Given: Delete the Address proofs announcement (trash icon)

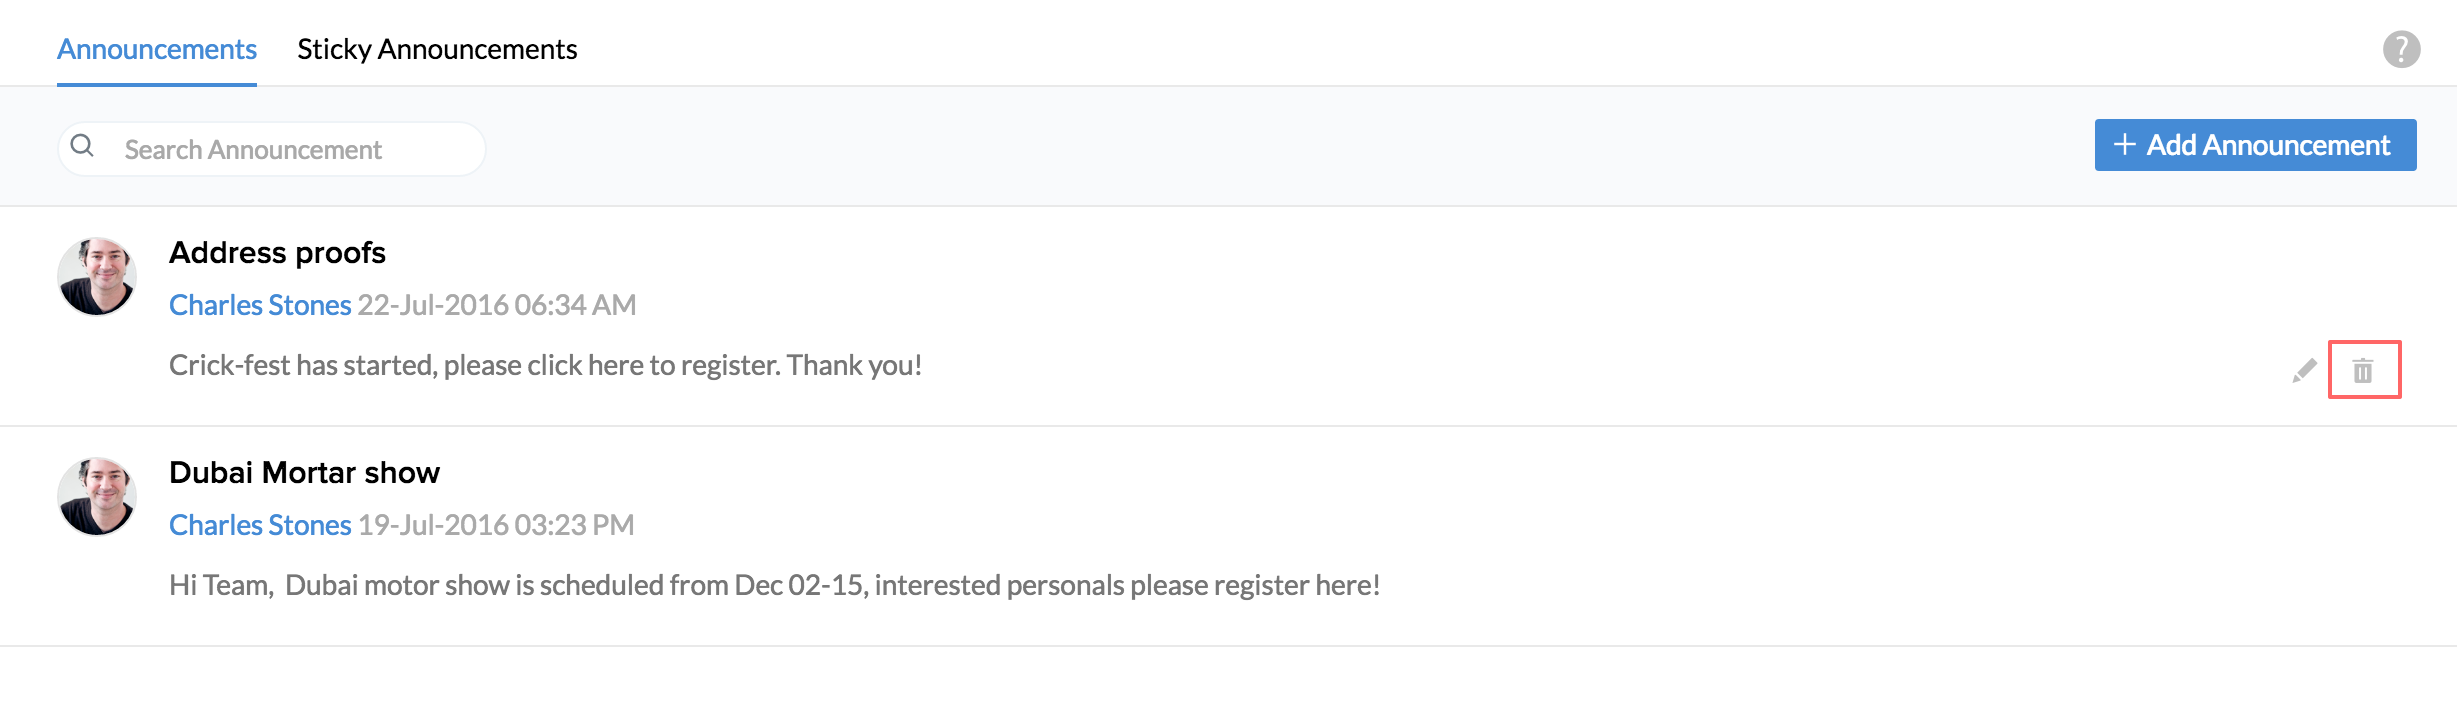Looking at the screenshot, I should (x=2363, y=371).
